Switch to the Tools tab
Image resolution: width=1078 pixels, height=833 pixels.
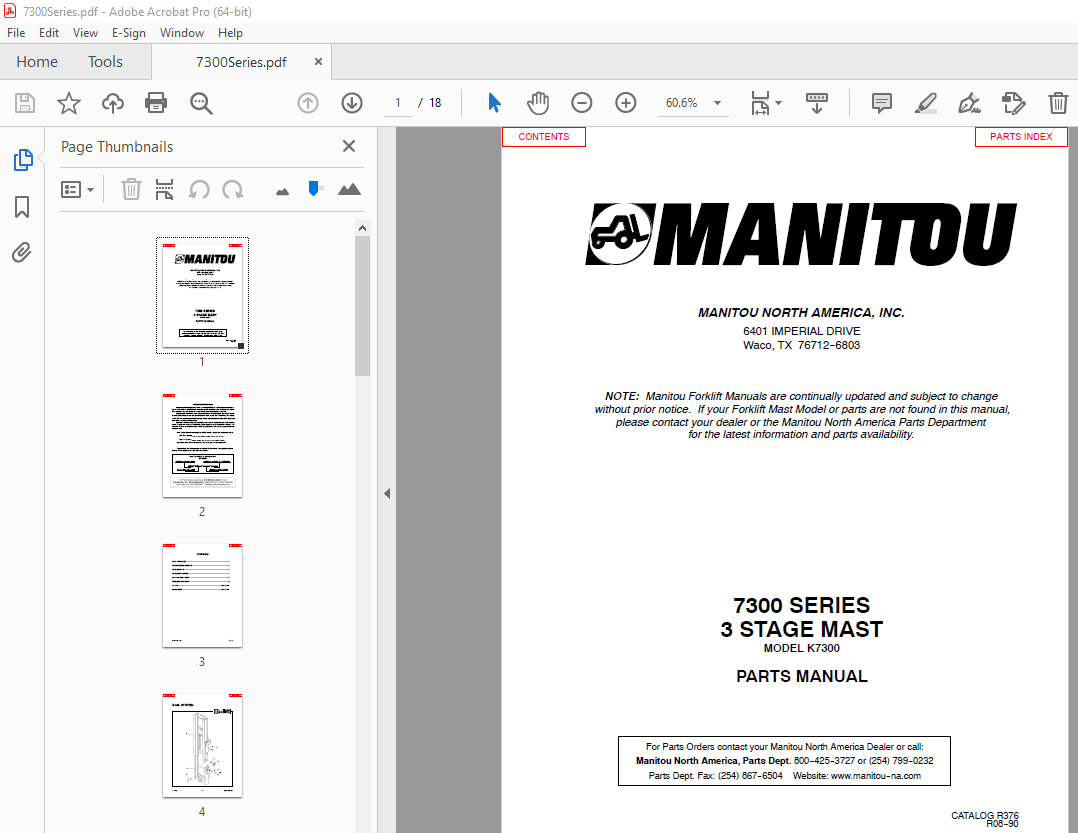click(105, 62)
